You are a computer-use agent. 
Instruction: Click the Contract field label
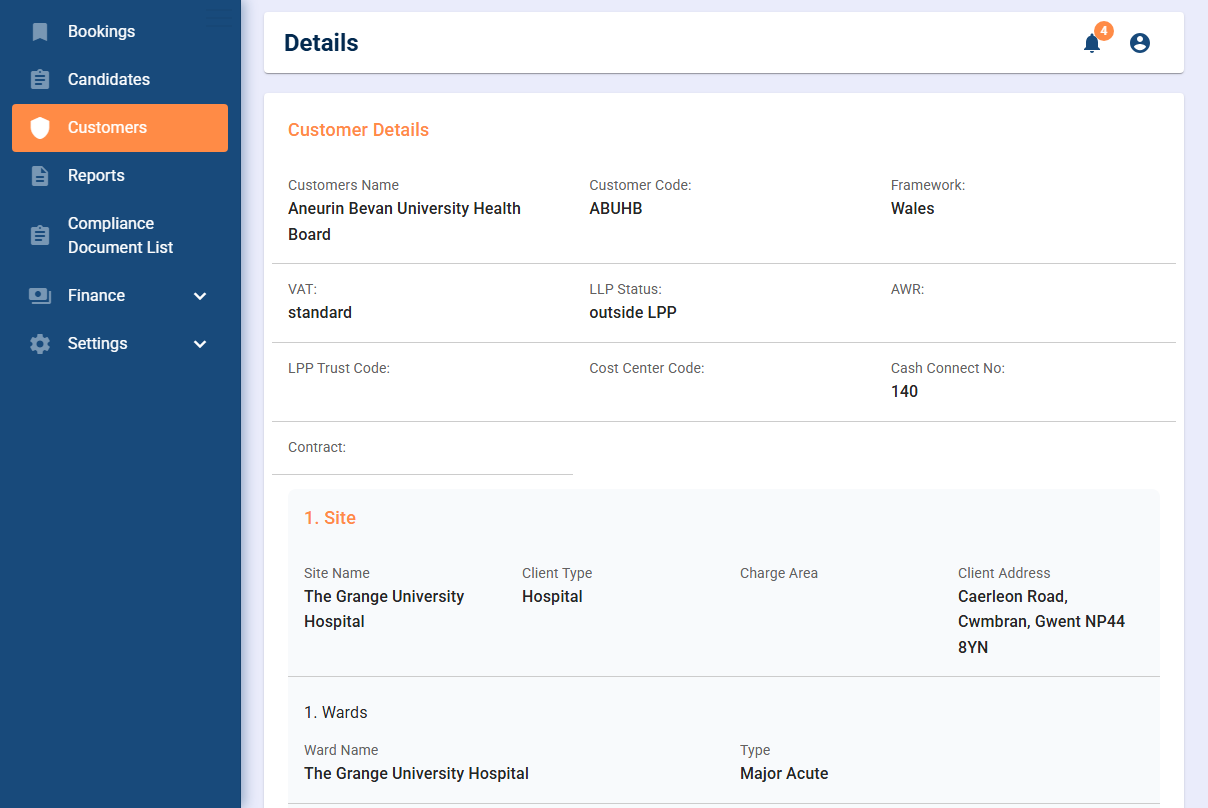click(317, 447)
